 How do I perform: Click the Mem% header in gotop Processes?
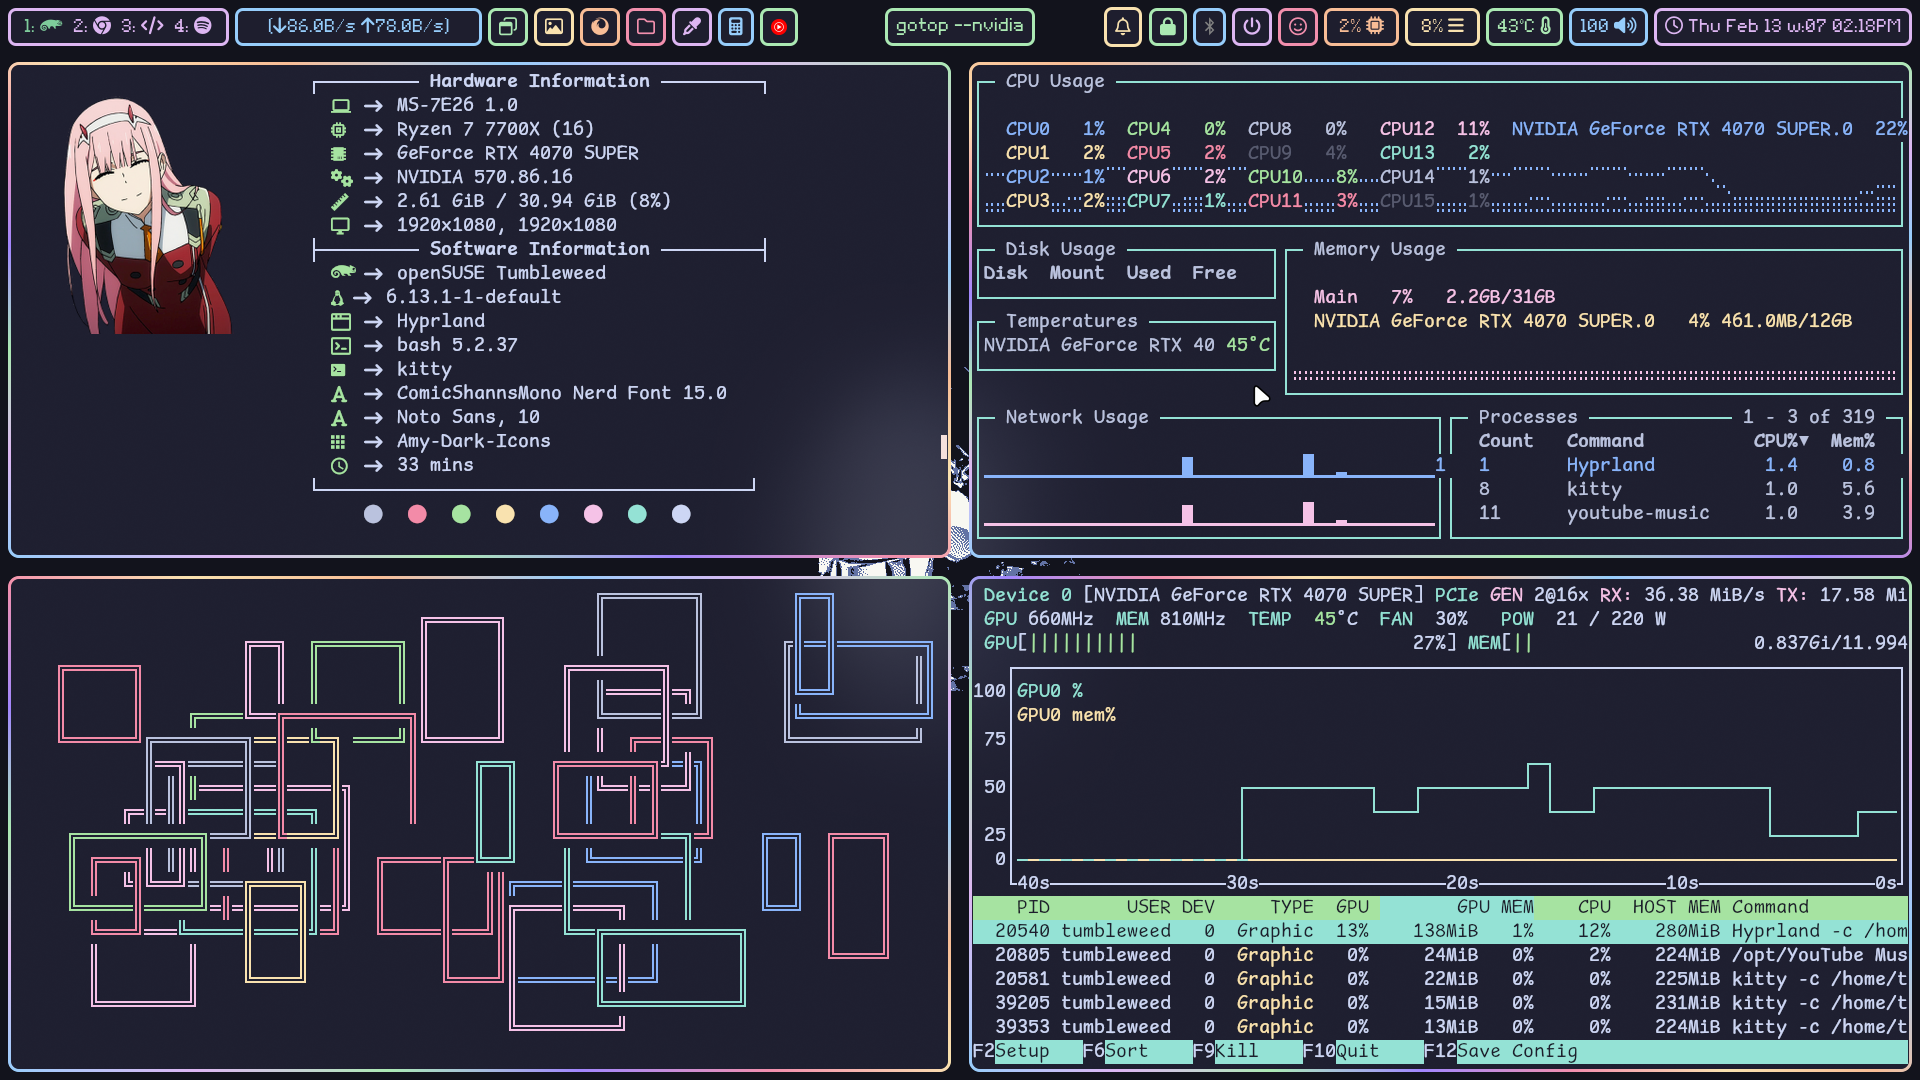tap(1852, 441)
